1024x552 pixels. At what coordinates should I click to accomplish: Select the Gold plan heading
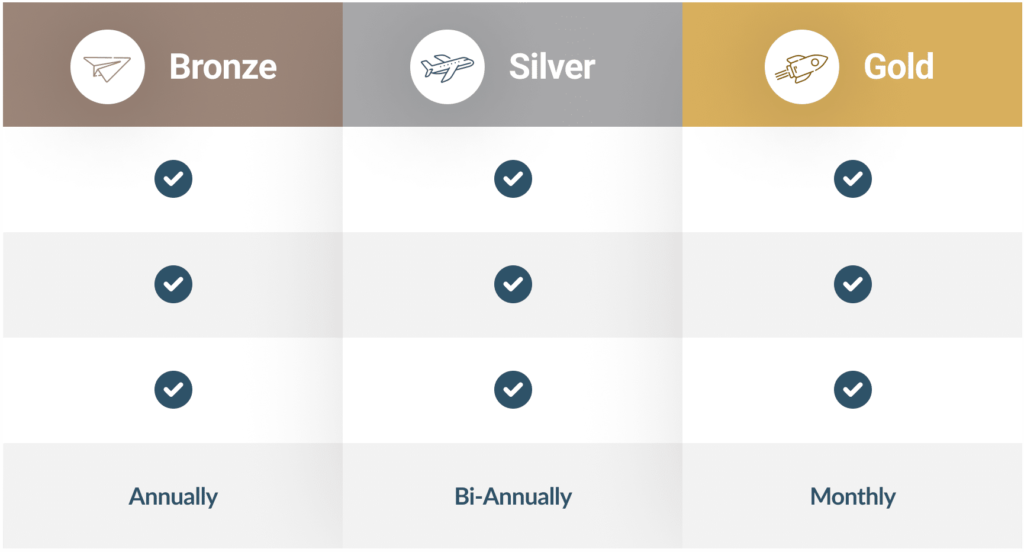[898, 66]
